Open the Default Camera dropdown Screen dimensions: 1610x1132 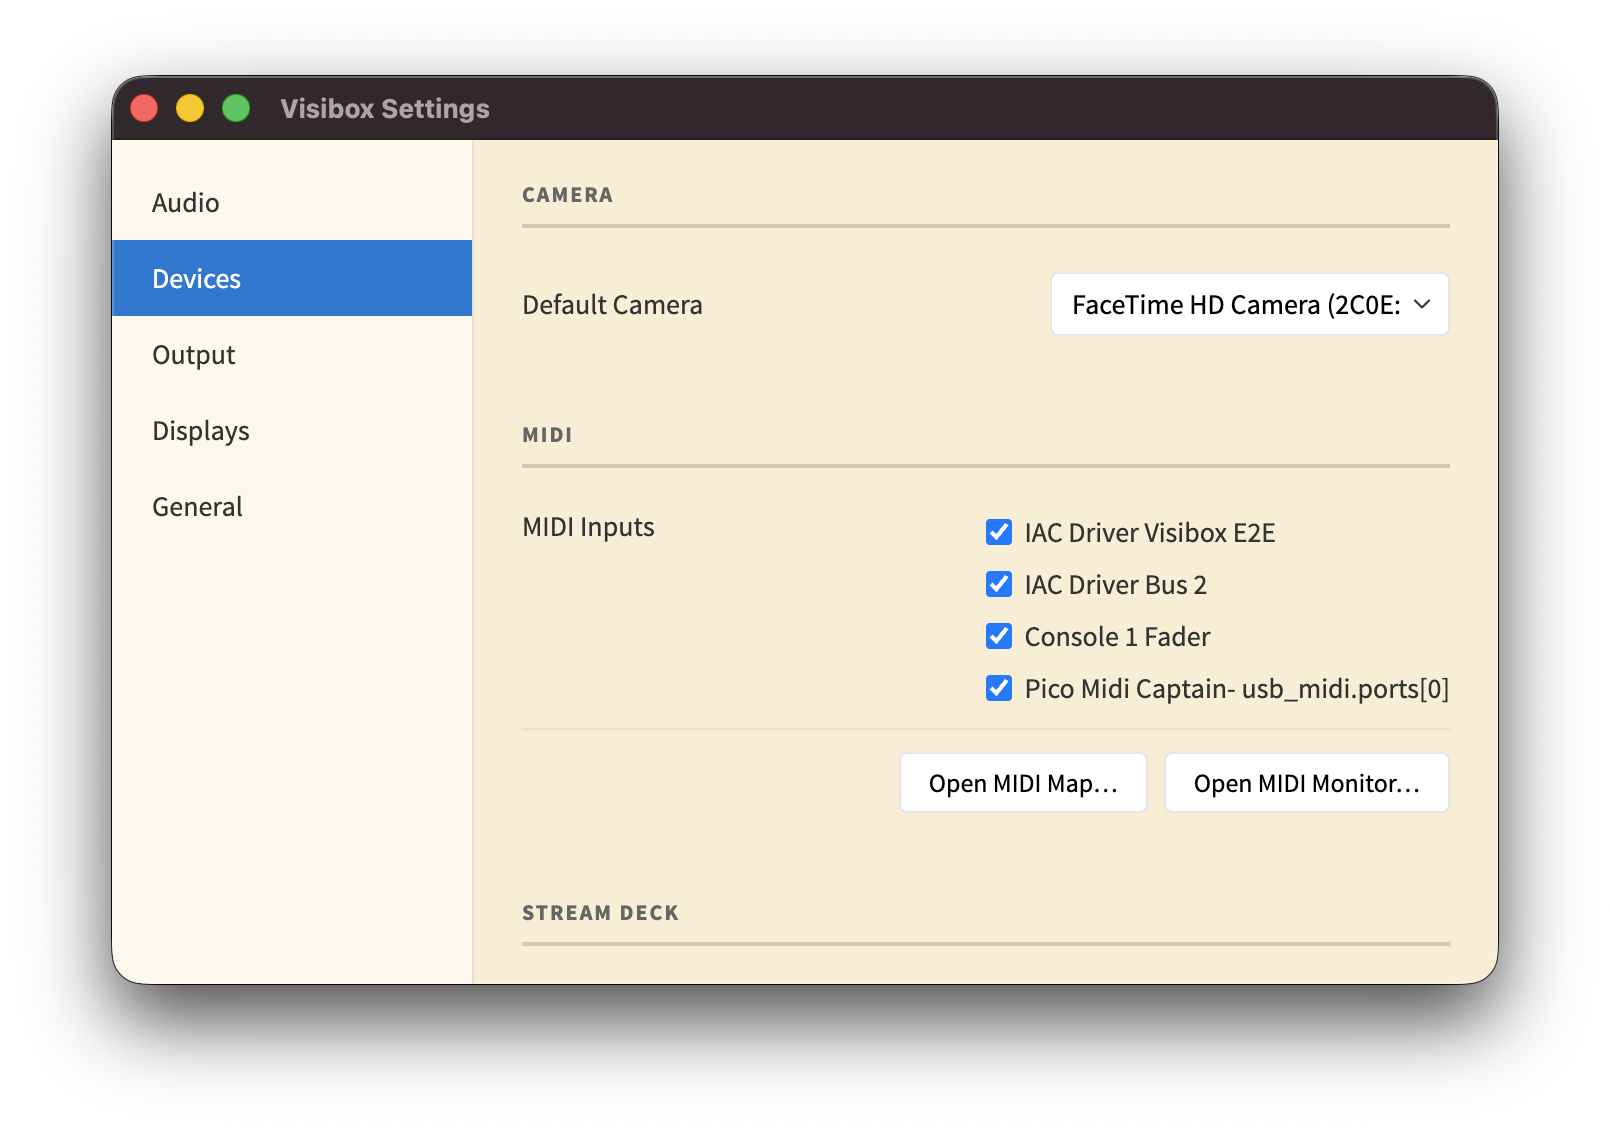point(1249,304)
